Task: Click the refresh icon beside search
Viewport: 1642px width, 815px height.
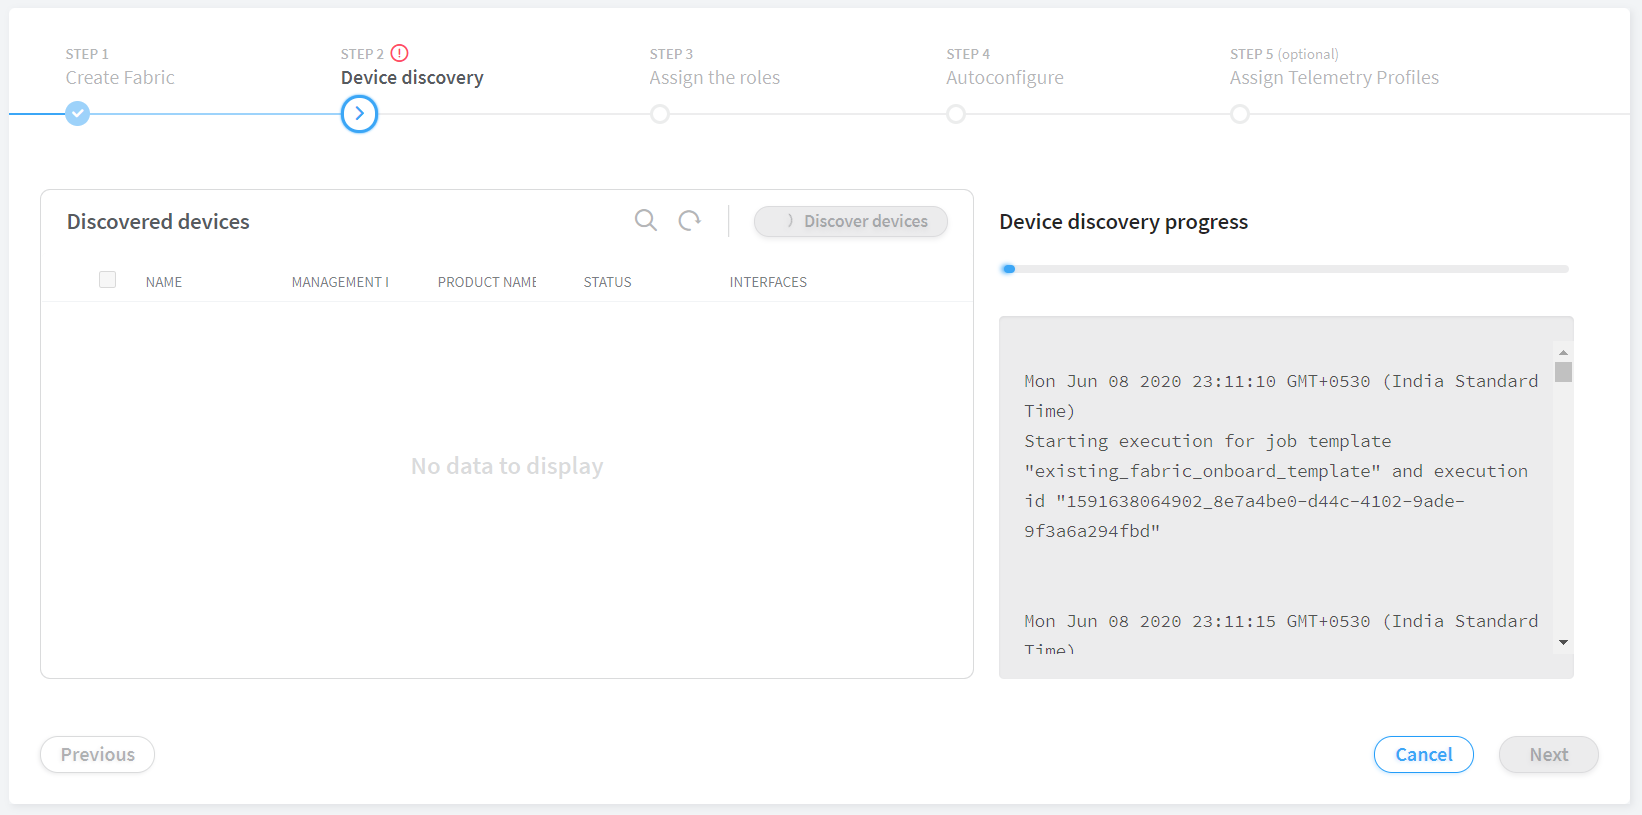Action: click(689, 220)
